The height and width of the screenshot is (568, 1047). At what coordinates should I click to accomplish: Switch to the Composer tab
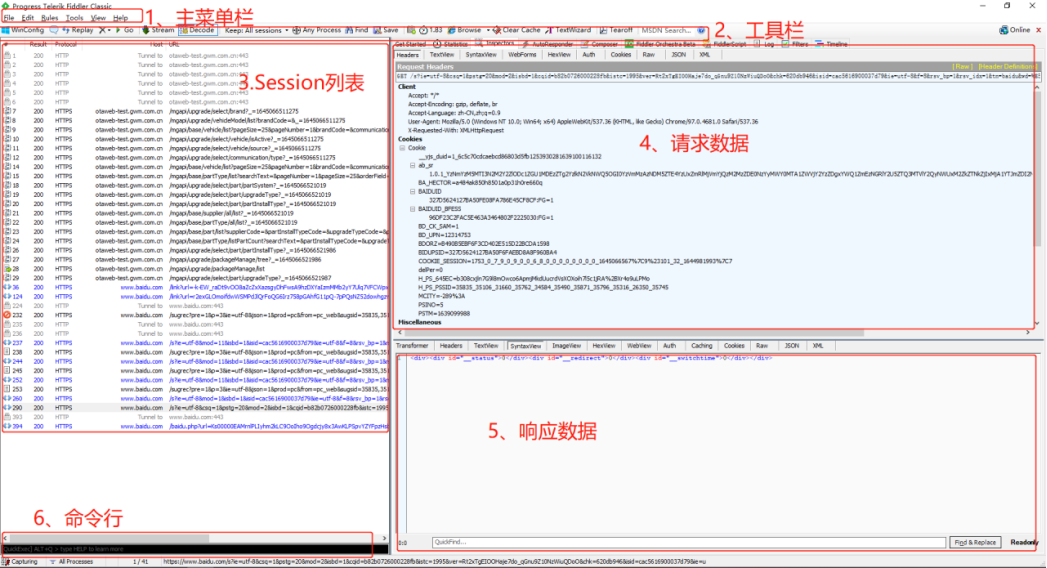tap(600, 44)
